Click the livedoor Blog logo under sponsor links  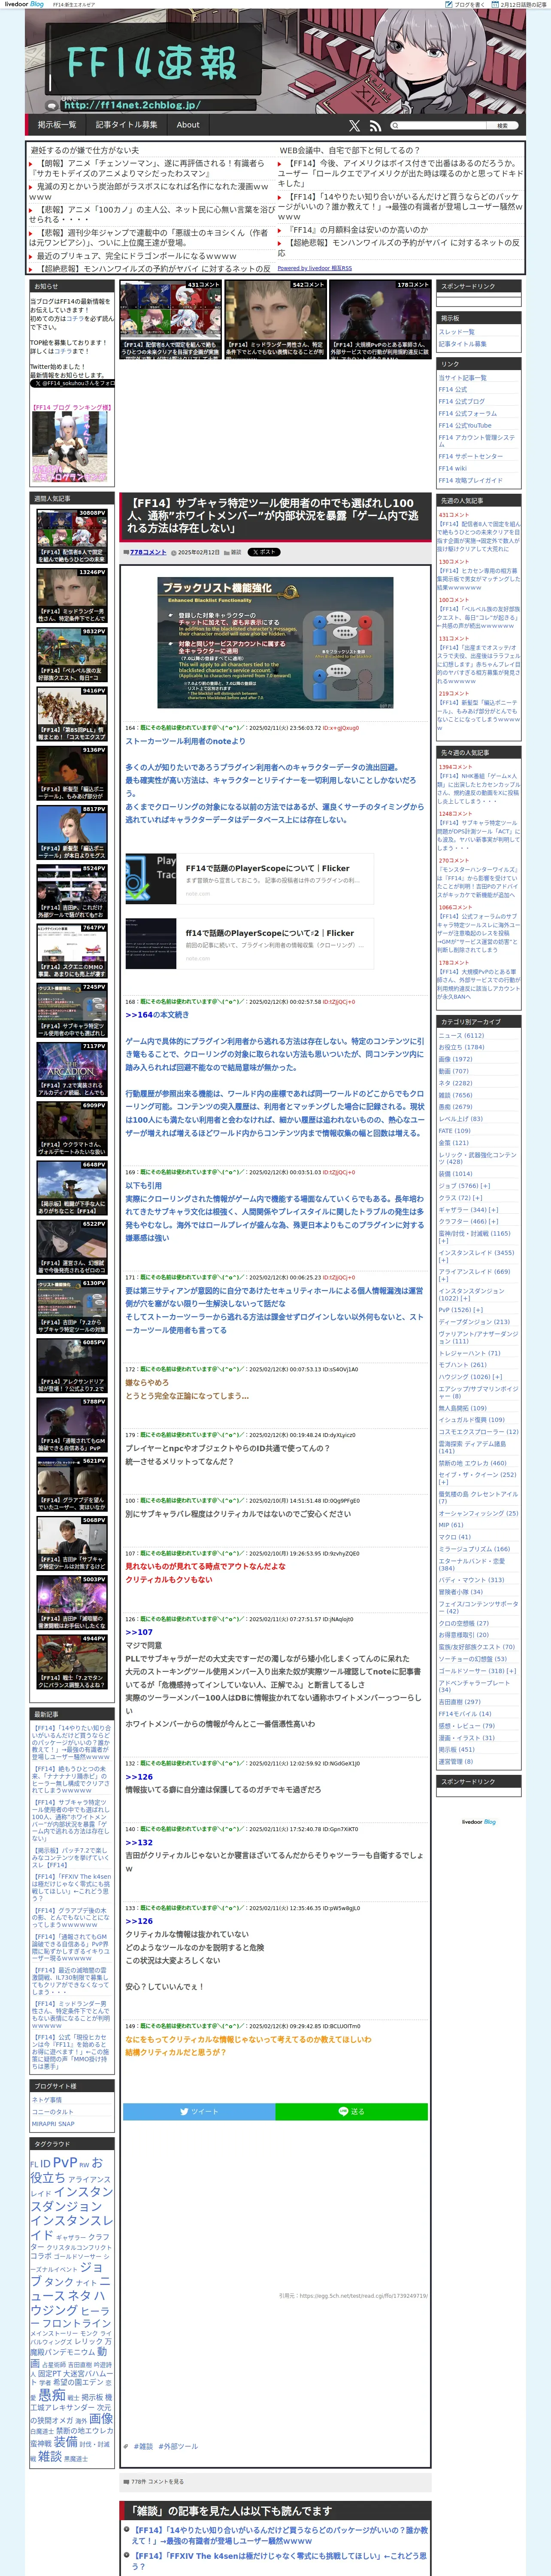(x=478, y=1822)
